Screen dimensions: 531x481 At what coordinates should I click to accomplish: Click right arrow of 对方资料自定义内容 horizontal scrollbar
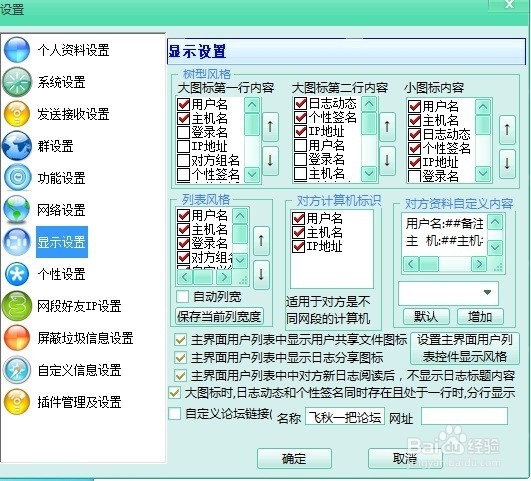(x=479, y=264)
